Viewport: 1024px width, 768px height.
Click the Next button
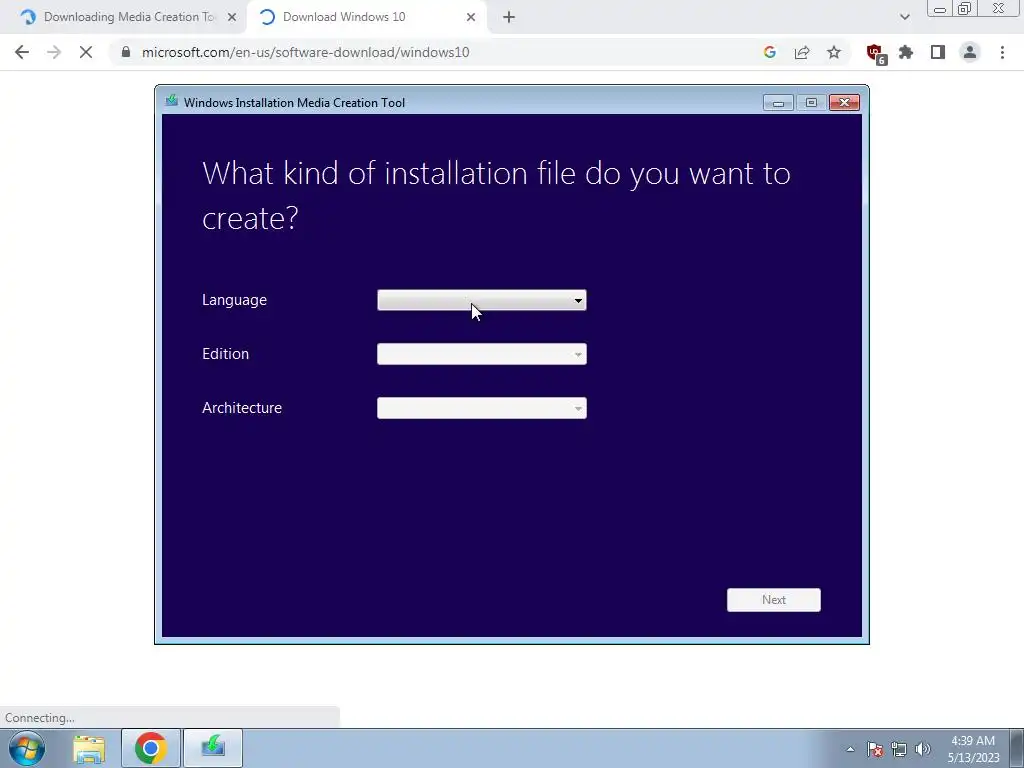[773, 600]
